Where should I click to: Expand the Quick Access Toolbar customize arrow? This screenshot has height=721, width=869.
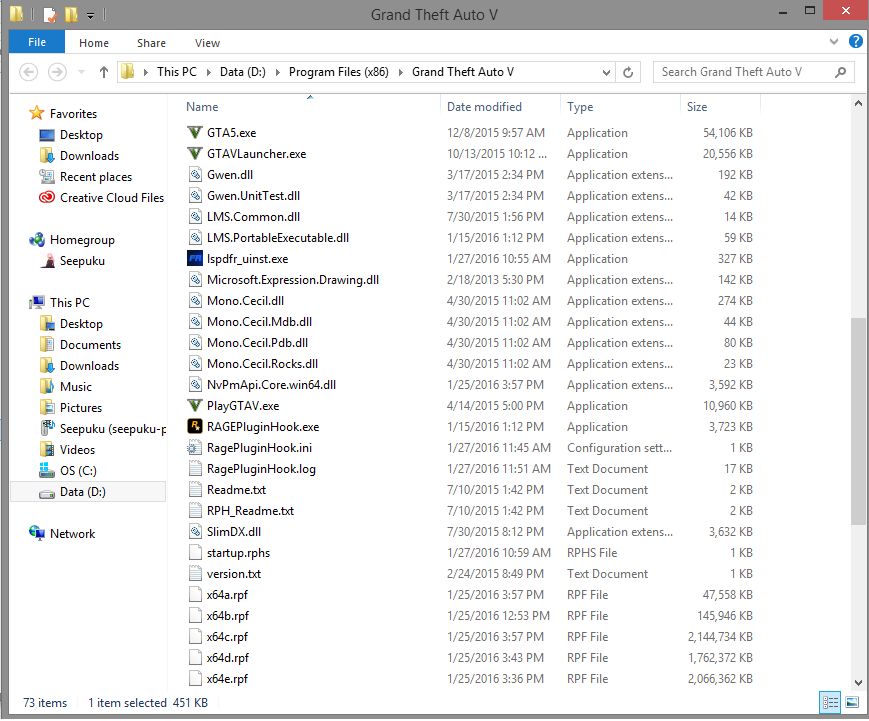(x=88, y=14)
